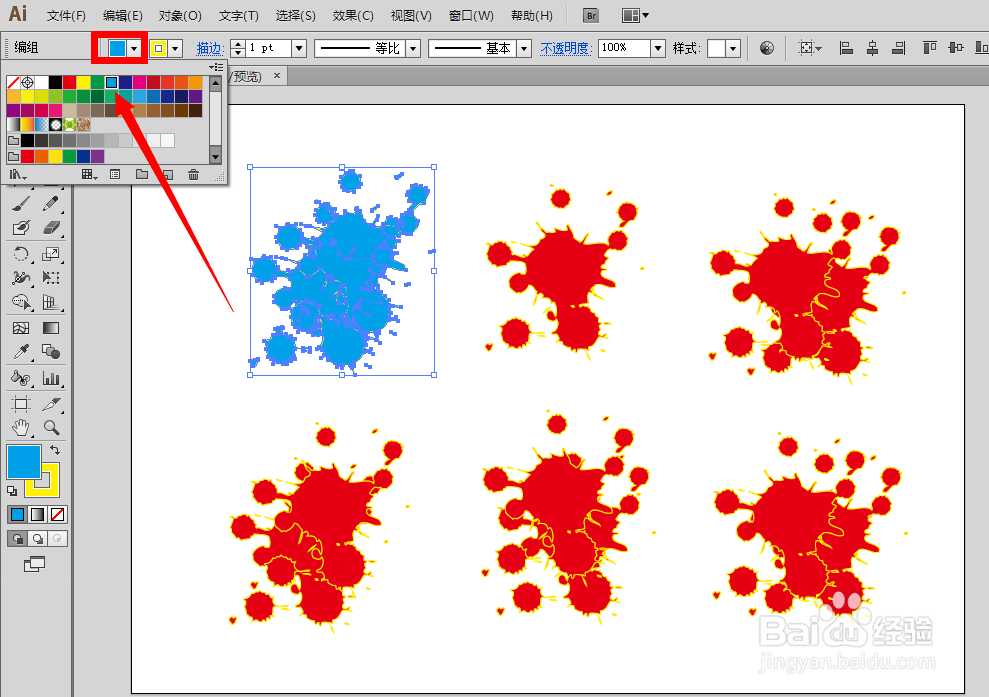Open the arrange documents dropdown
Viewport: 989px width, 697px height.
click(635, 16)
